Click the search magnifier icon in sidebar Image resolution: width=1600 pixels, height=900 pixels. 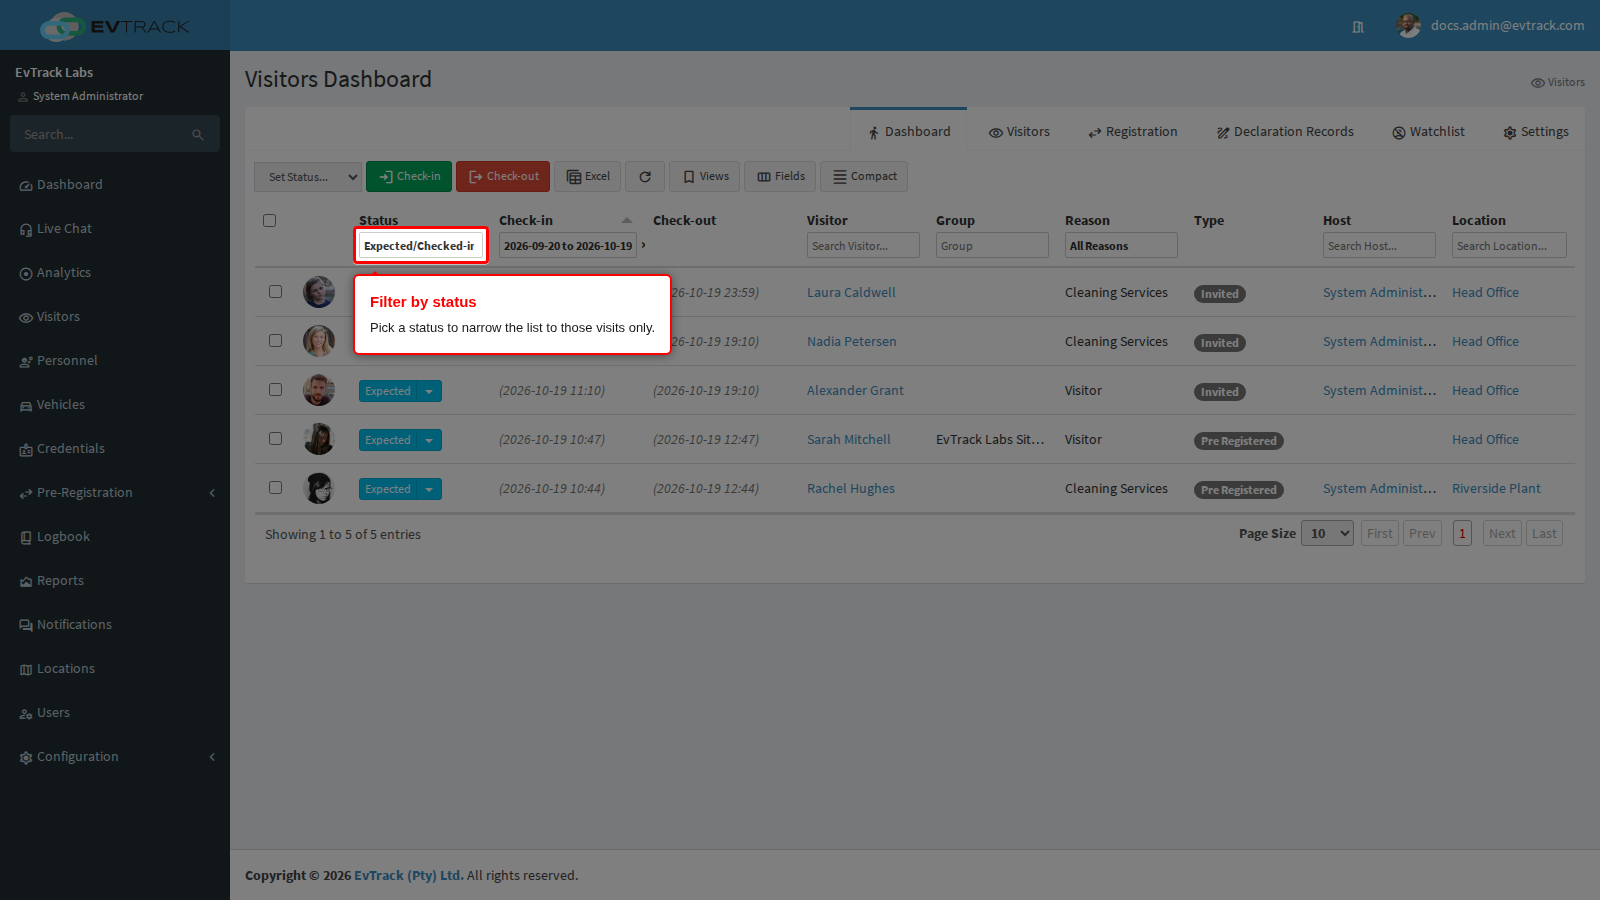pyautogui.click(x=198, y=135)
